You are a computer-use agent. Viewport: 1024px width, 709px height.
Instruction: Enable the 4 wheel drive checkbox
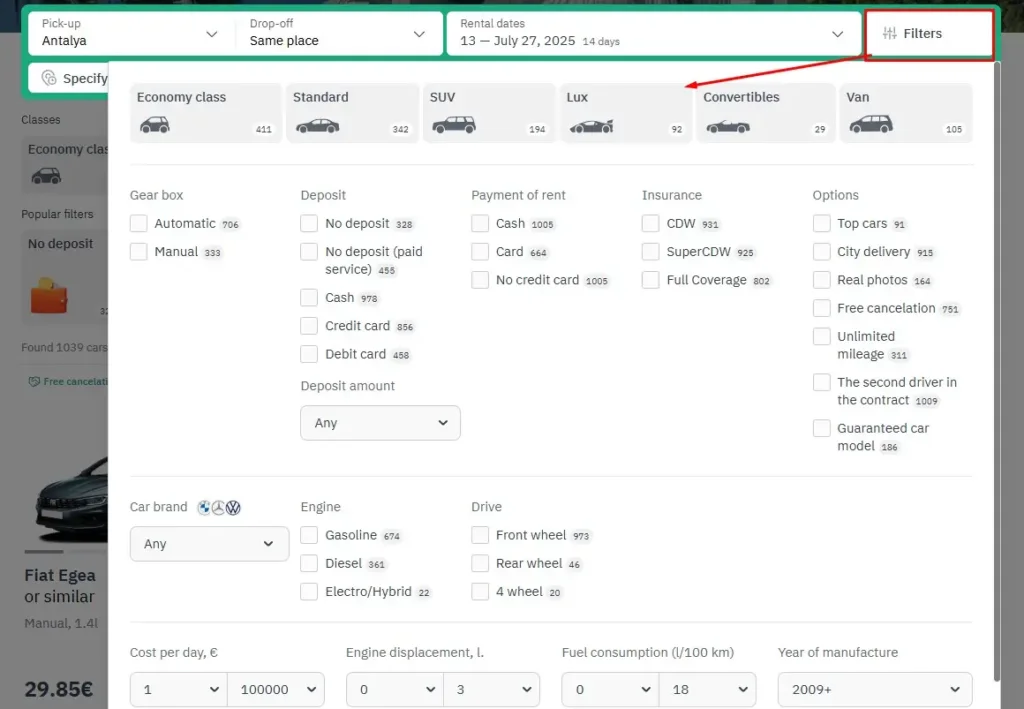click(480, 591)
